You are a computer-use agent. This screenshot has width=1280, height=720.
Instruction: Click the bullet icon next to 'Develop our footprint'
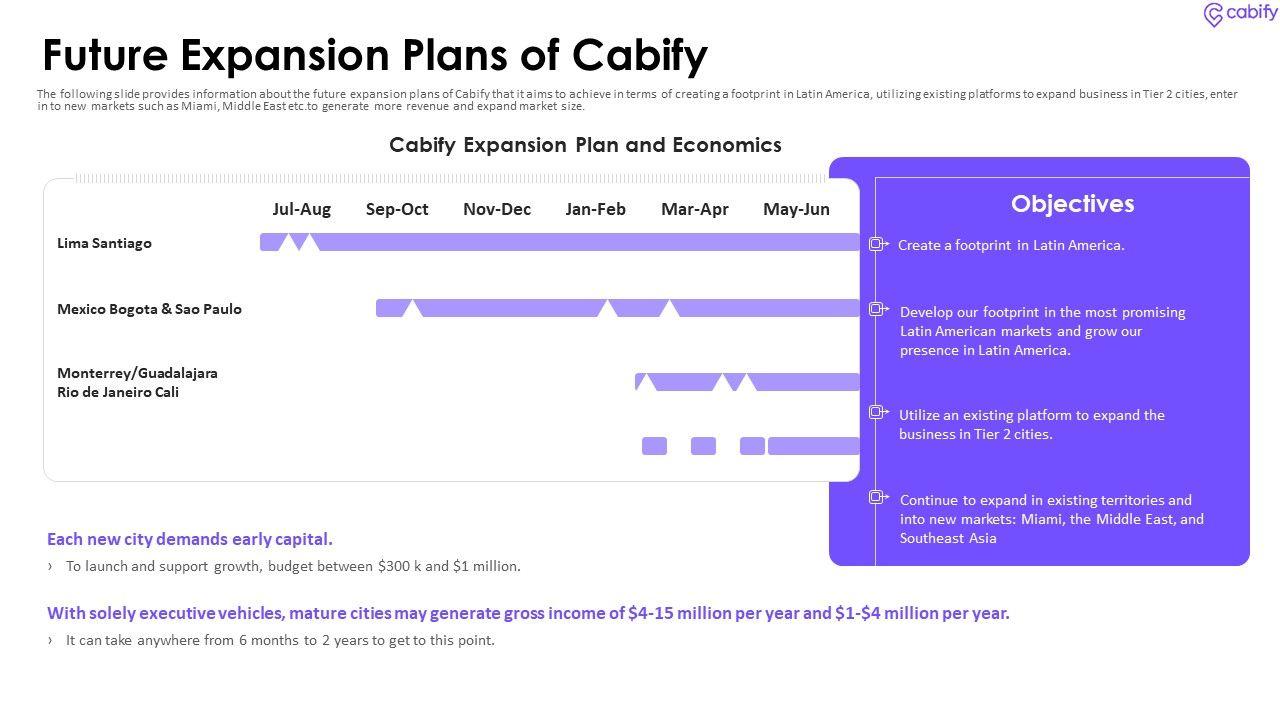(877, 310)
